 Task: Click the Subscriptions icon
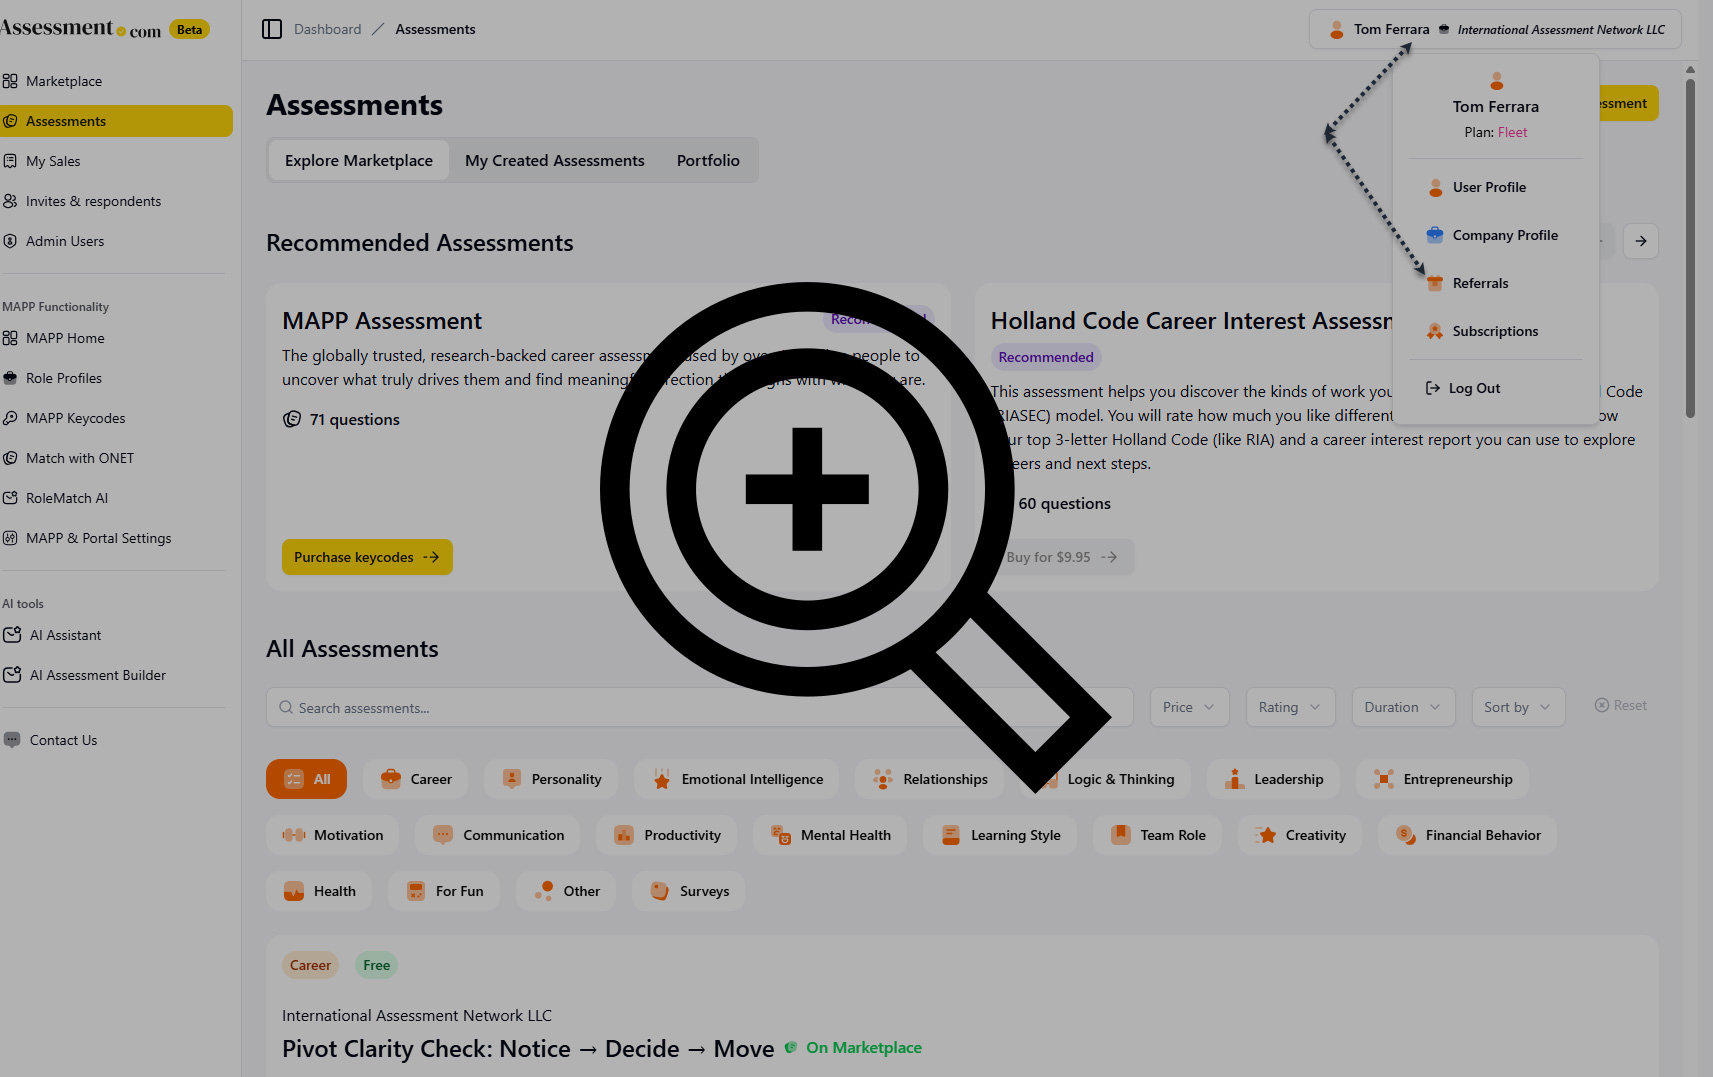tap(1435, 331)
